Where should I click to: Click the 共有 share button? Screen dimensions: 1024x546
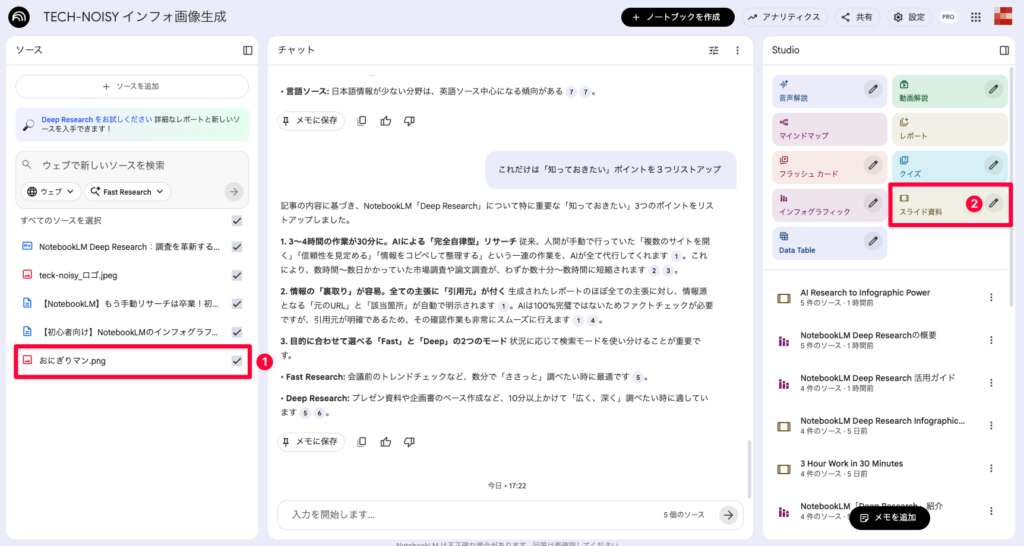pyautogui.click(x=856, y=17)
